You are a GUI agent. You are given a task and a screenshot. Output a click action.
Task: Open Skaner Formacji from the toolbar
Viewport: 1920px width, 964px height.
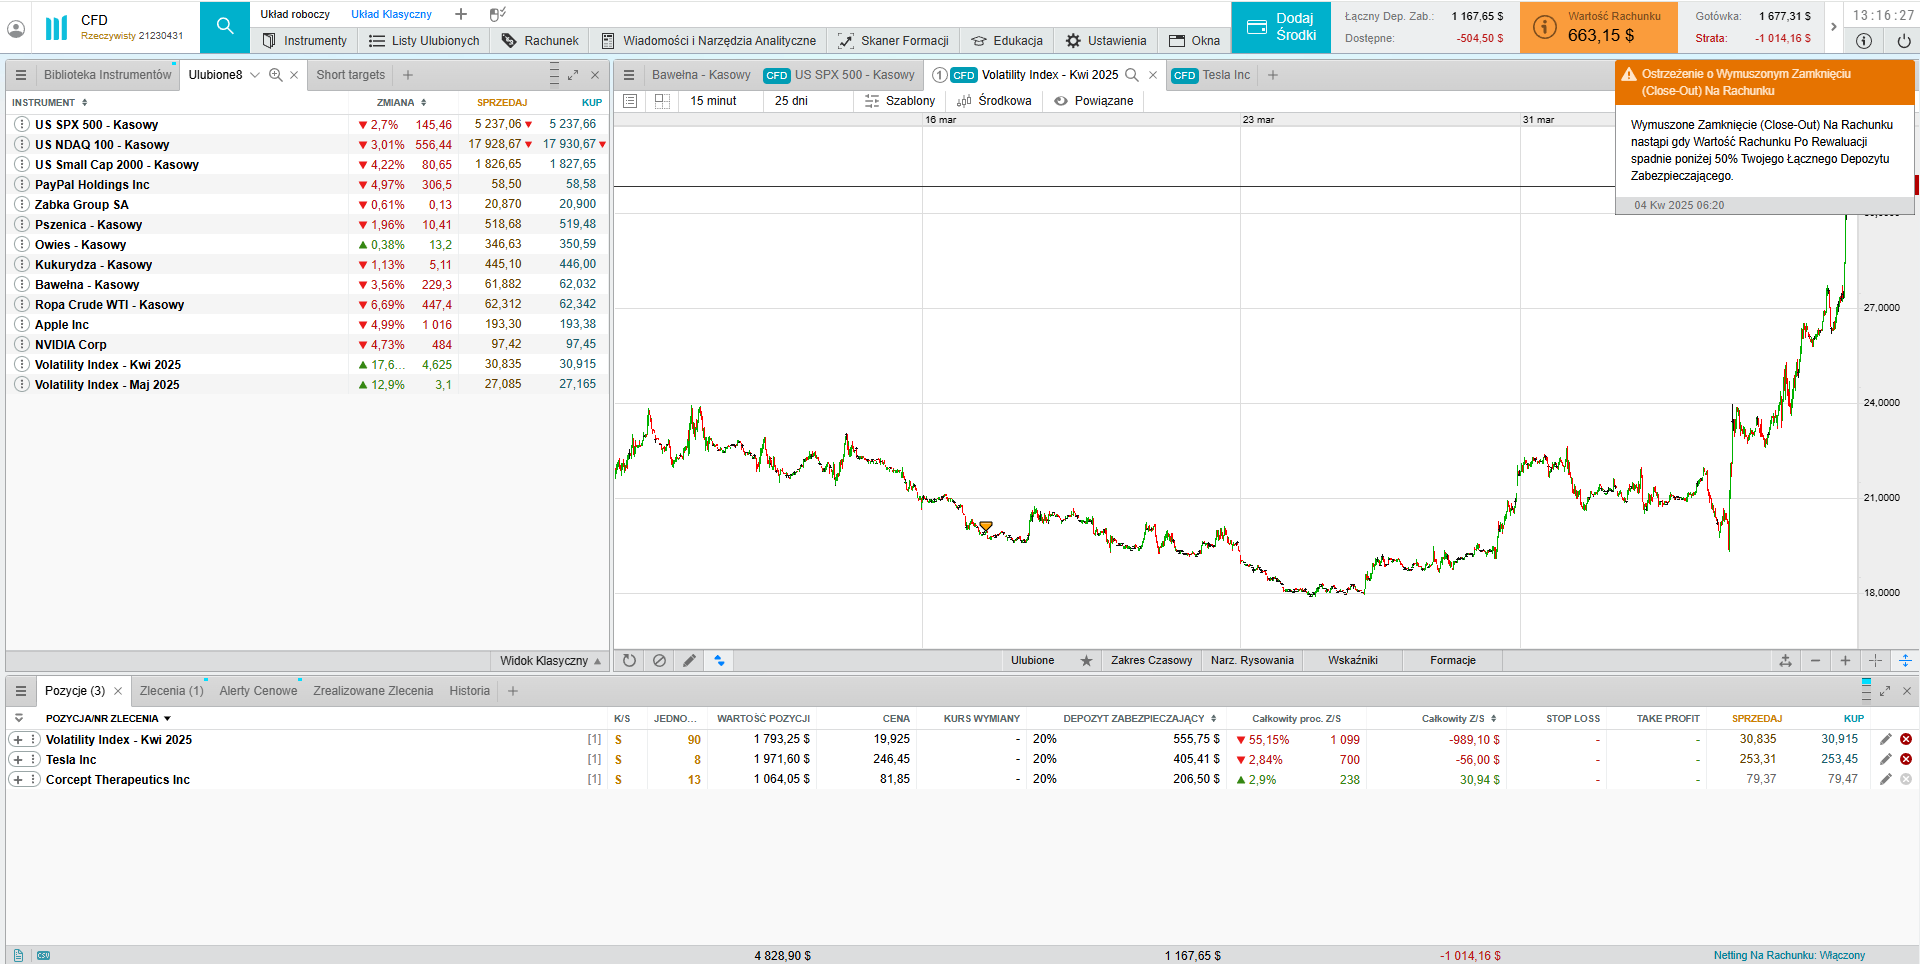tap(893, 41)
